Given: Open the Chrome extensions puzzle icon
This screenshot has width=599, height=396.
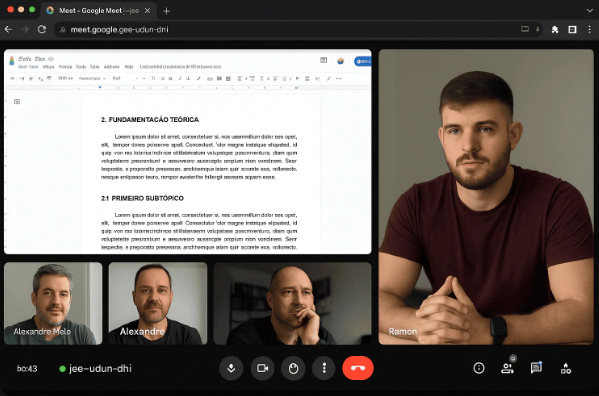Looking at the screenshot, I should [555, 29].
